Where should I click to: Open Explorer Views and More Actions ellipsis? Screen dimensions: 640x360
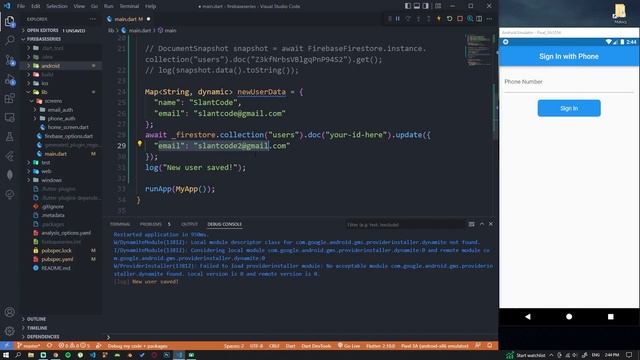93,19
